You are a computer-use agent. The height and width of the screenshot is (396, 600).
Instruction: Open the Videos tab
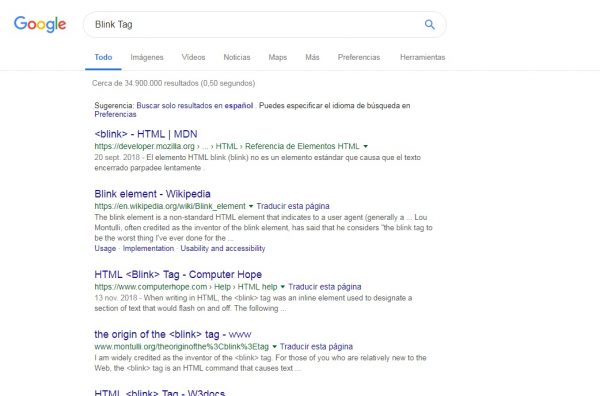(x=193, y=57)
